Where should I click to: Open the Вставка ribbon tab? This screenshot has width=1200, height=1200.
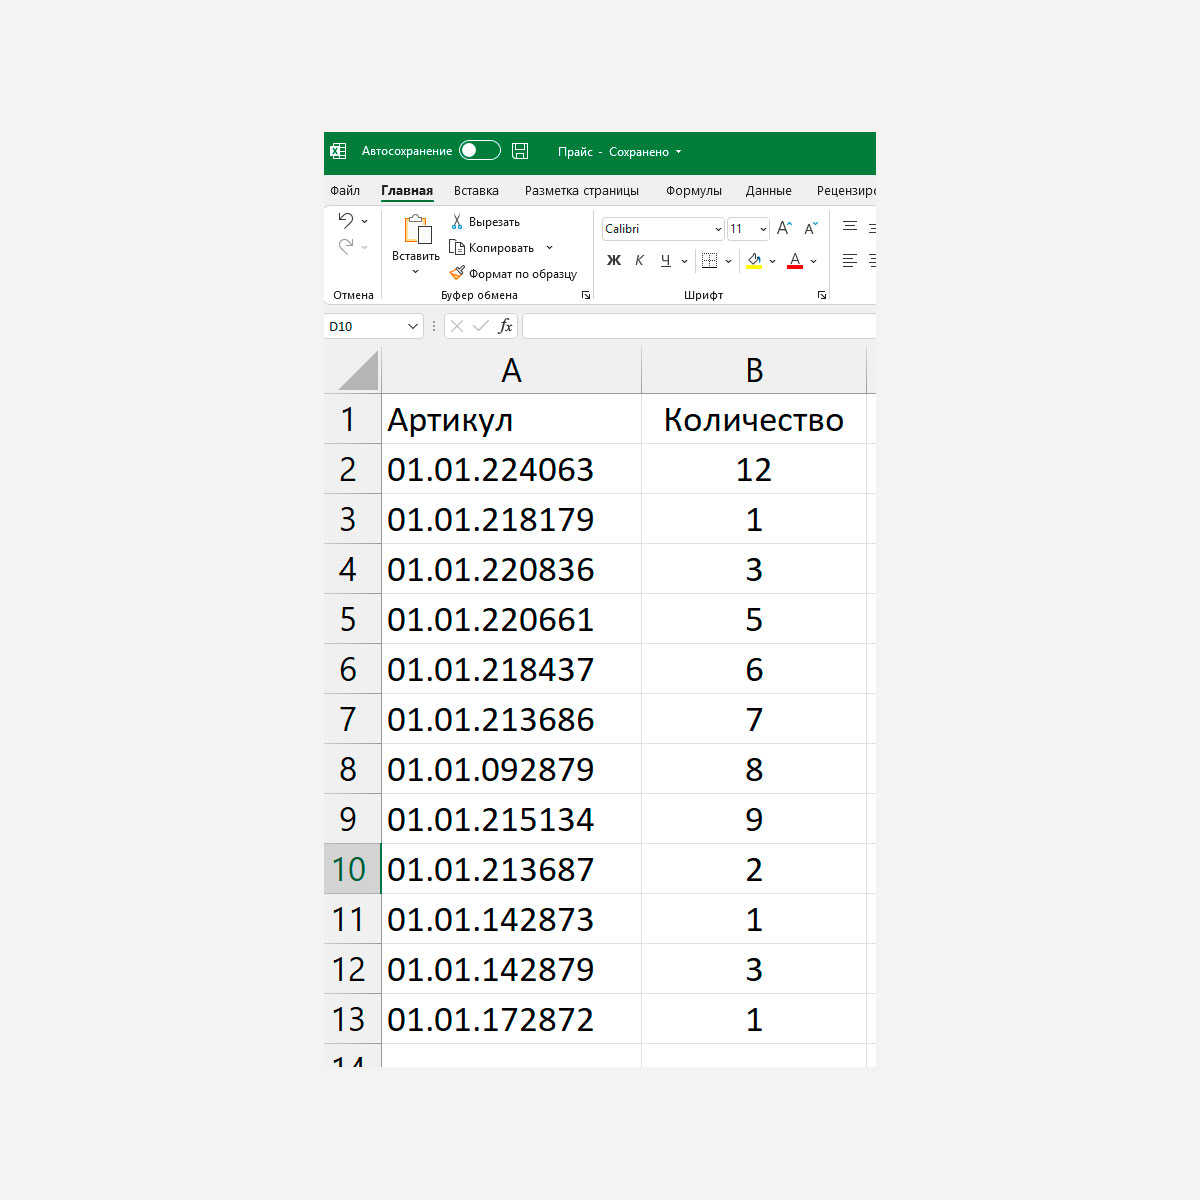click(x=476, y=191)
